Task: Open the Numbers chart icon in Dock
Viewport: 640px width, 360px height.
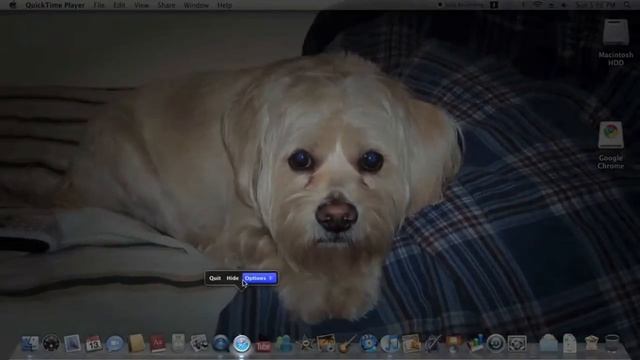Action: point(475,343)
